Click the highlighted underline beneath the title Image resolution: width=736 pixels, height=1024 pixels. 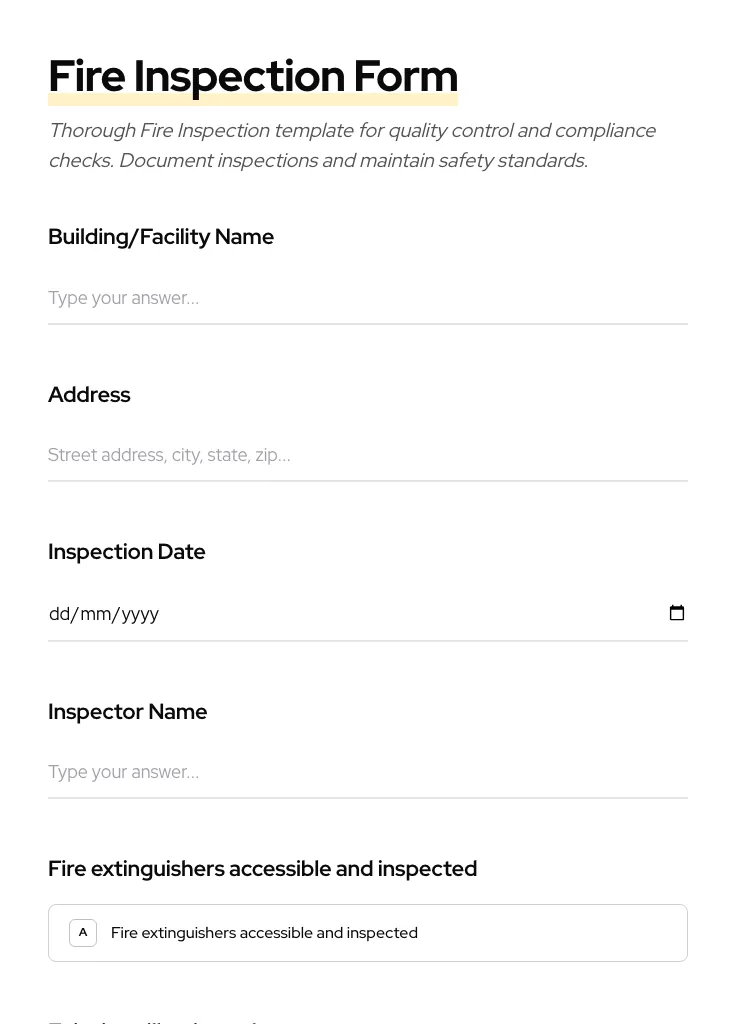253,98
